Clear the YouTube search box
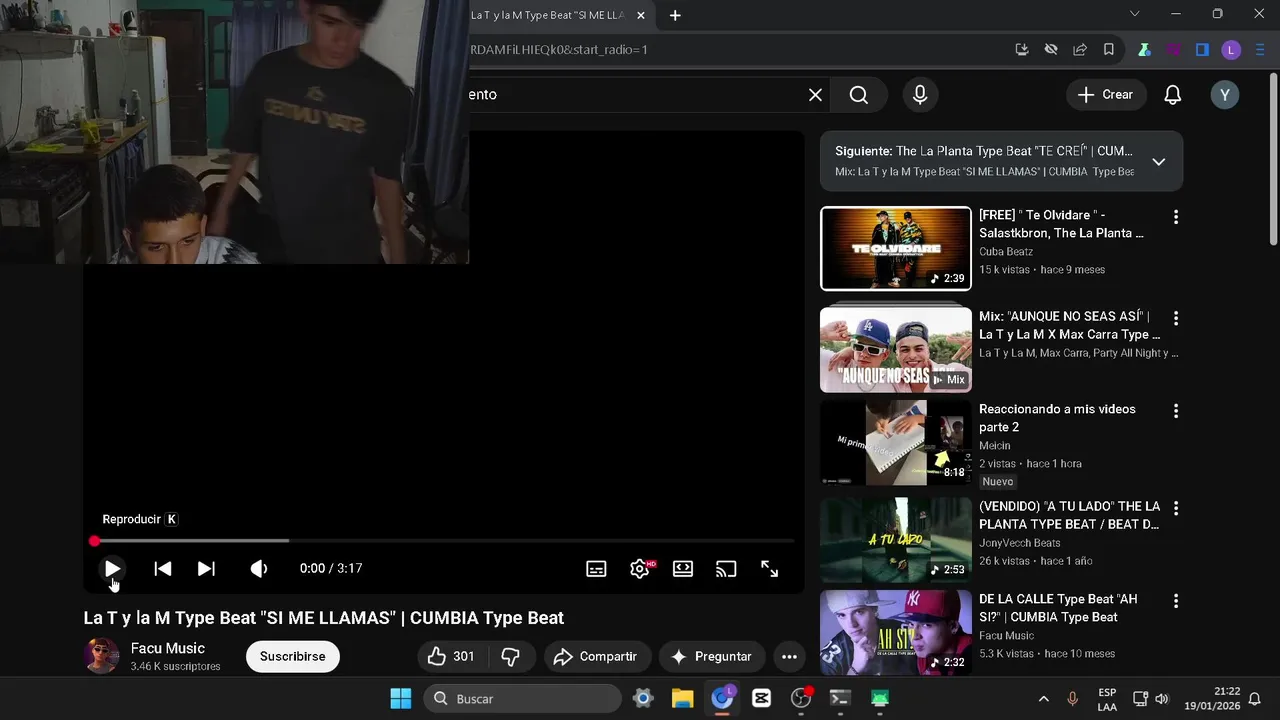The image size is (1280, 720). pyautogui.click(x=816, y=94)
